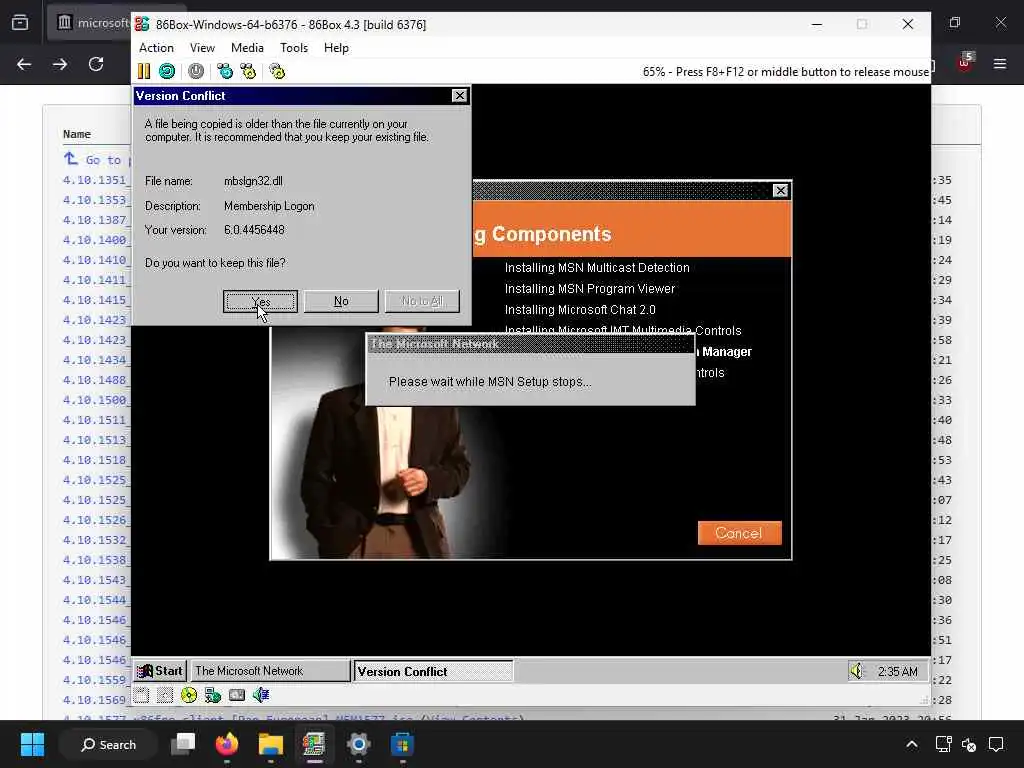Open Microsoft Store from the taskbar
This screenshot has height=768, width=1024.
tap(402, 744)
